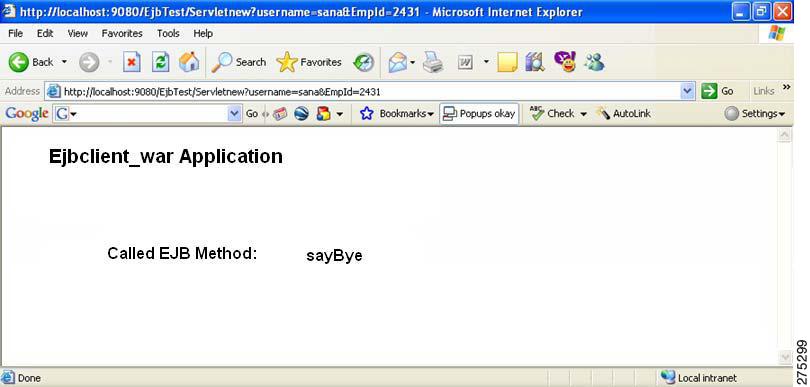This screenshot has width=810, height=387.
Task: Expand the Mail dropdown arrow
Action: pyautogui.click(x=413, y=63)
